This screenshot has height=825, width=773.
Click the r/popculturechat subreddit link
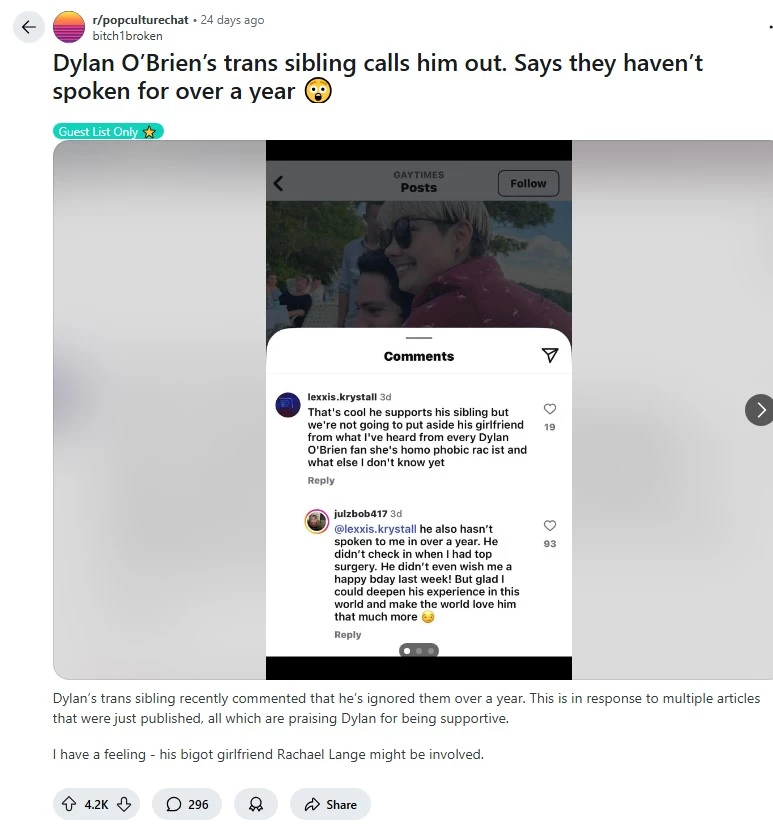click(140, 20)
